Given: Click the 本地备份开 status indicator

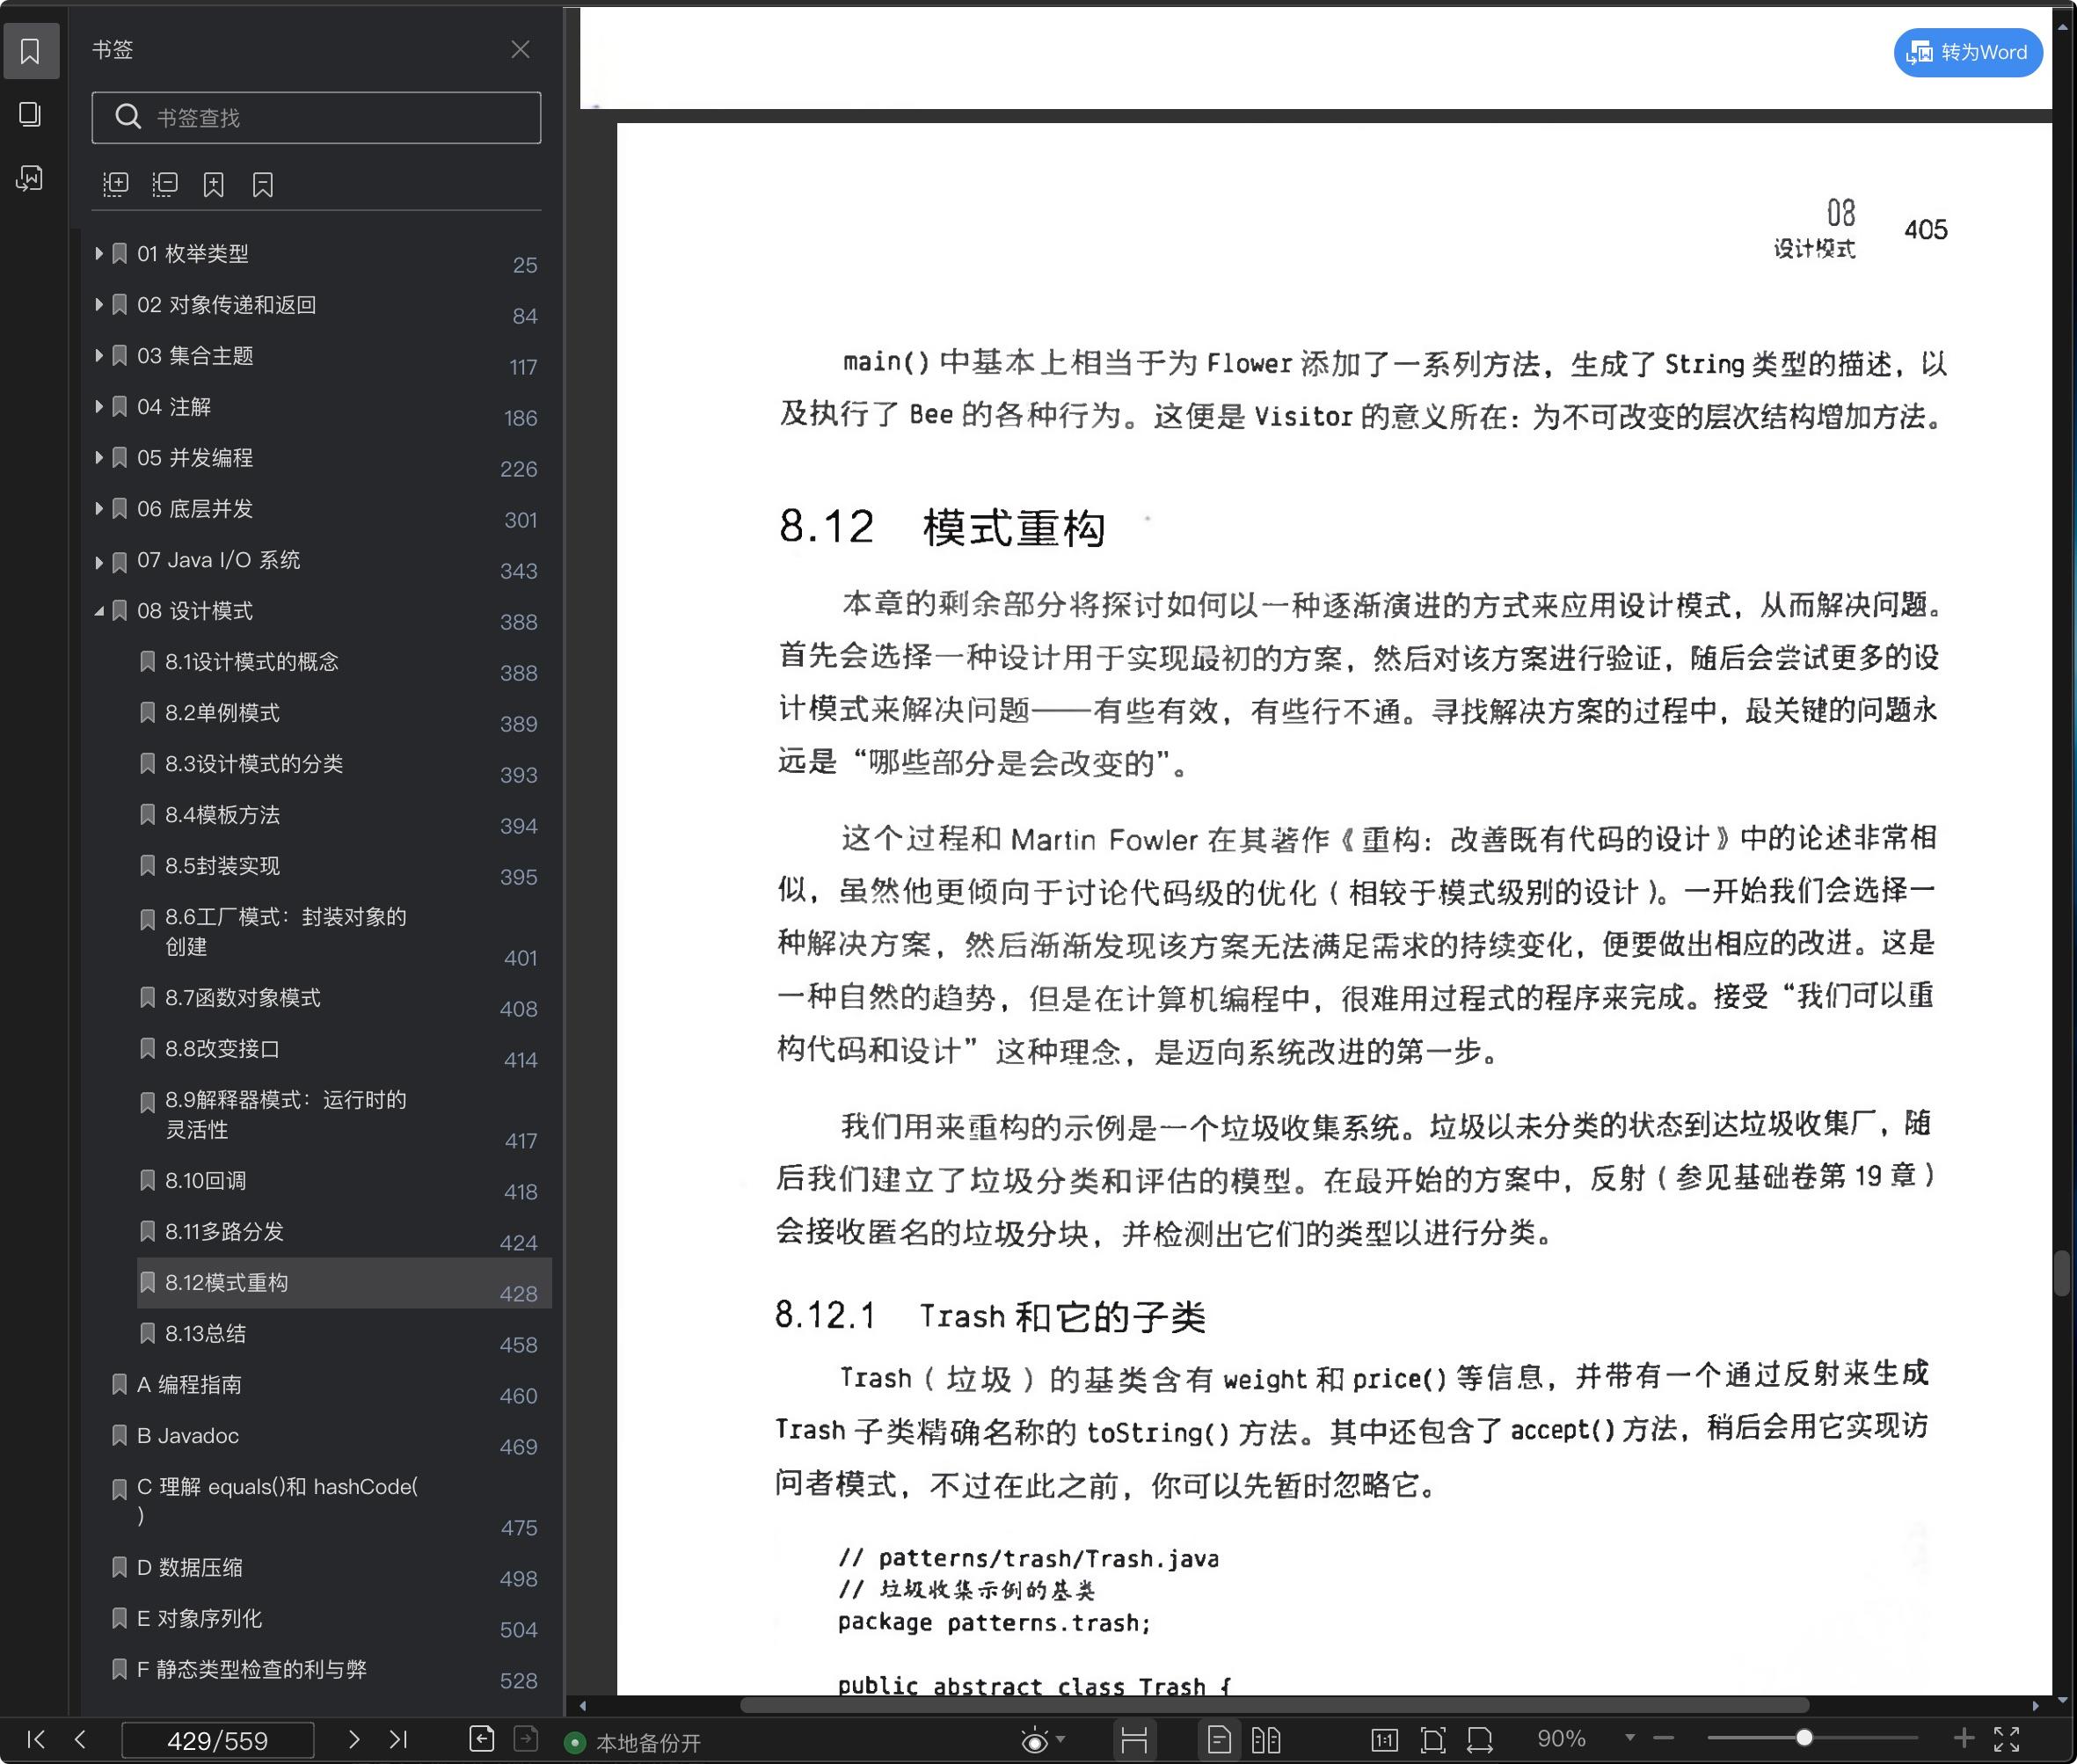Looking at the screenshot, I should pyautogui.click(x=633, y=1743).
